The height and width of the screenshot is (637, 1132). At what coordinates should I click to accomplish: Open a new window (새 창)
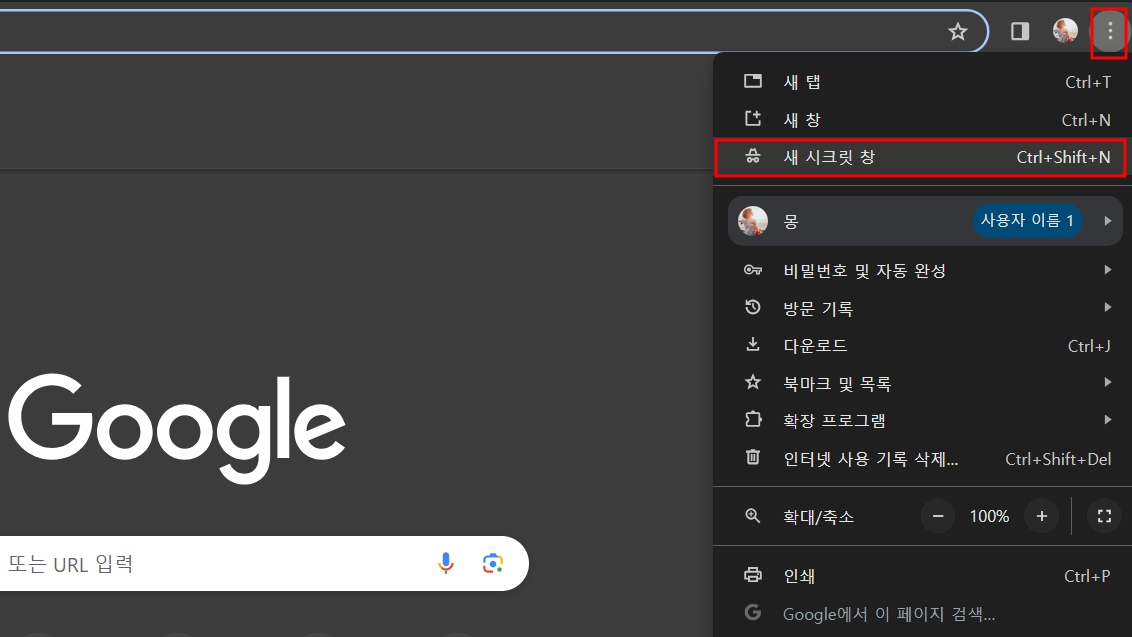(x=923, y=119)
